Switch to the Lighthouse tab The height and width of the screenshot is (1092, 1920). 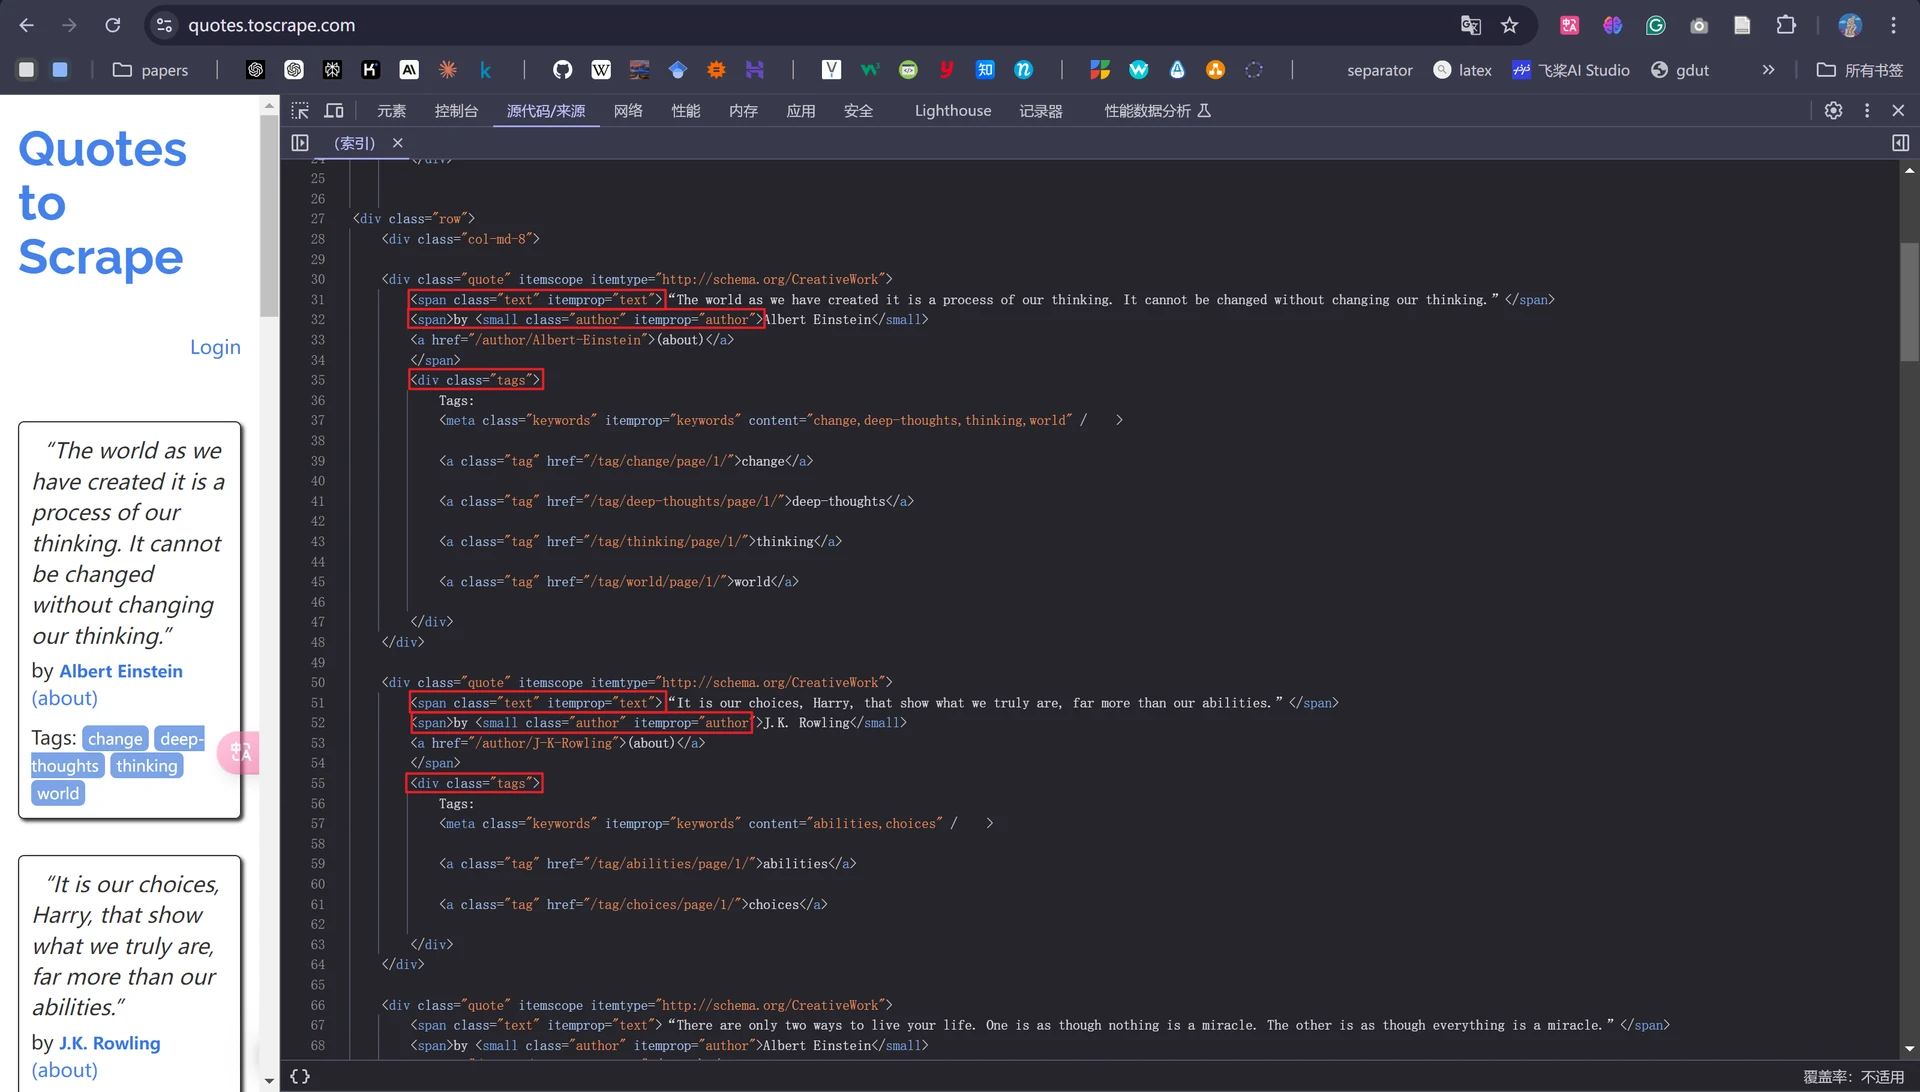[x=953, y=111]
